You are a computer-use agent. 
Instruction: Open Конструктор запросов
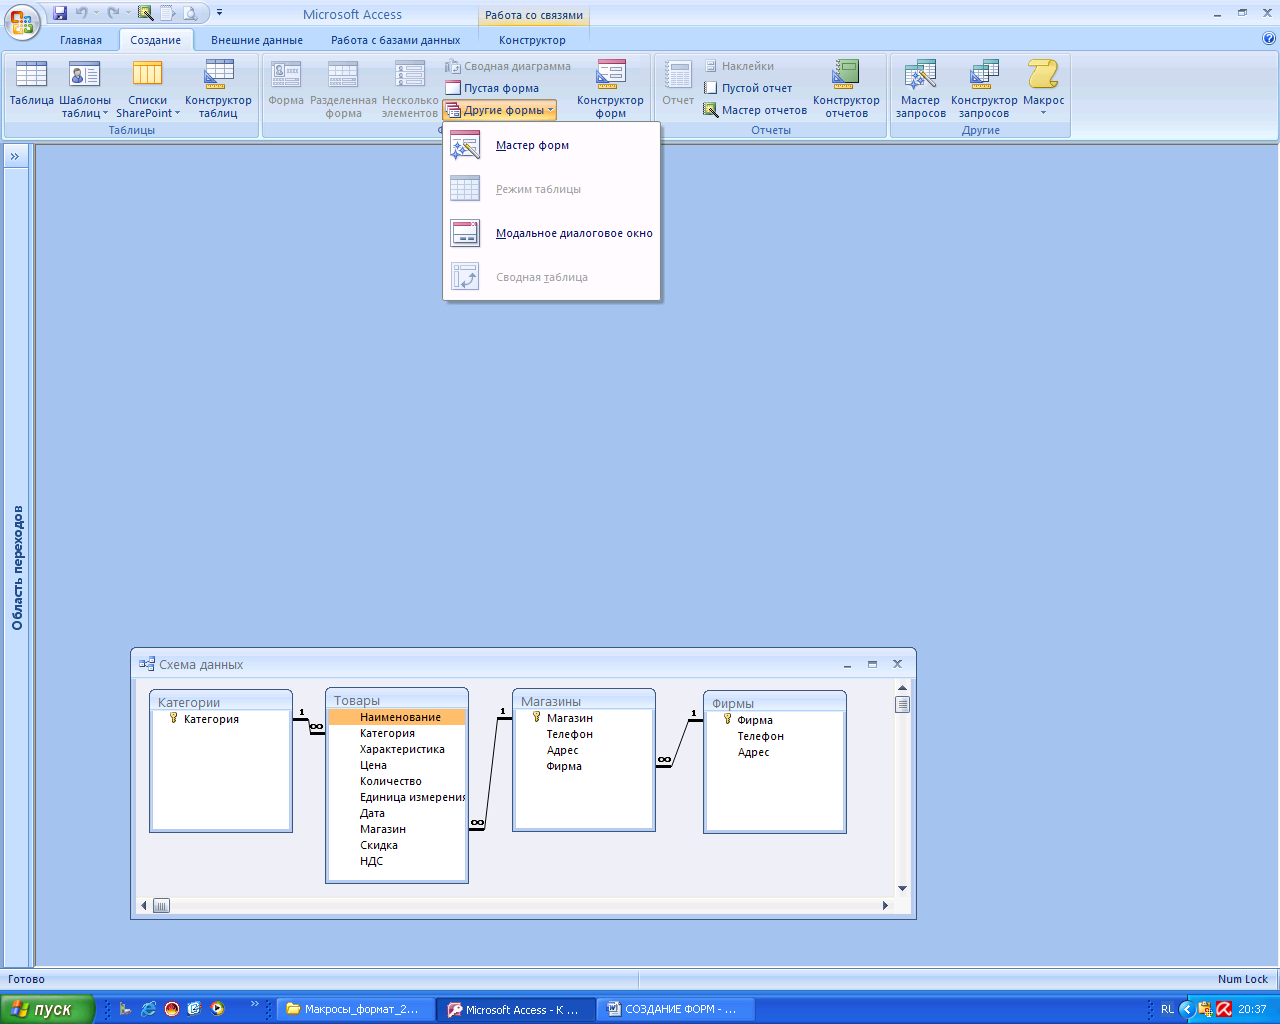click(x=984, y=89)
